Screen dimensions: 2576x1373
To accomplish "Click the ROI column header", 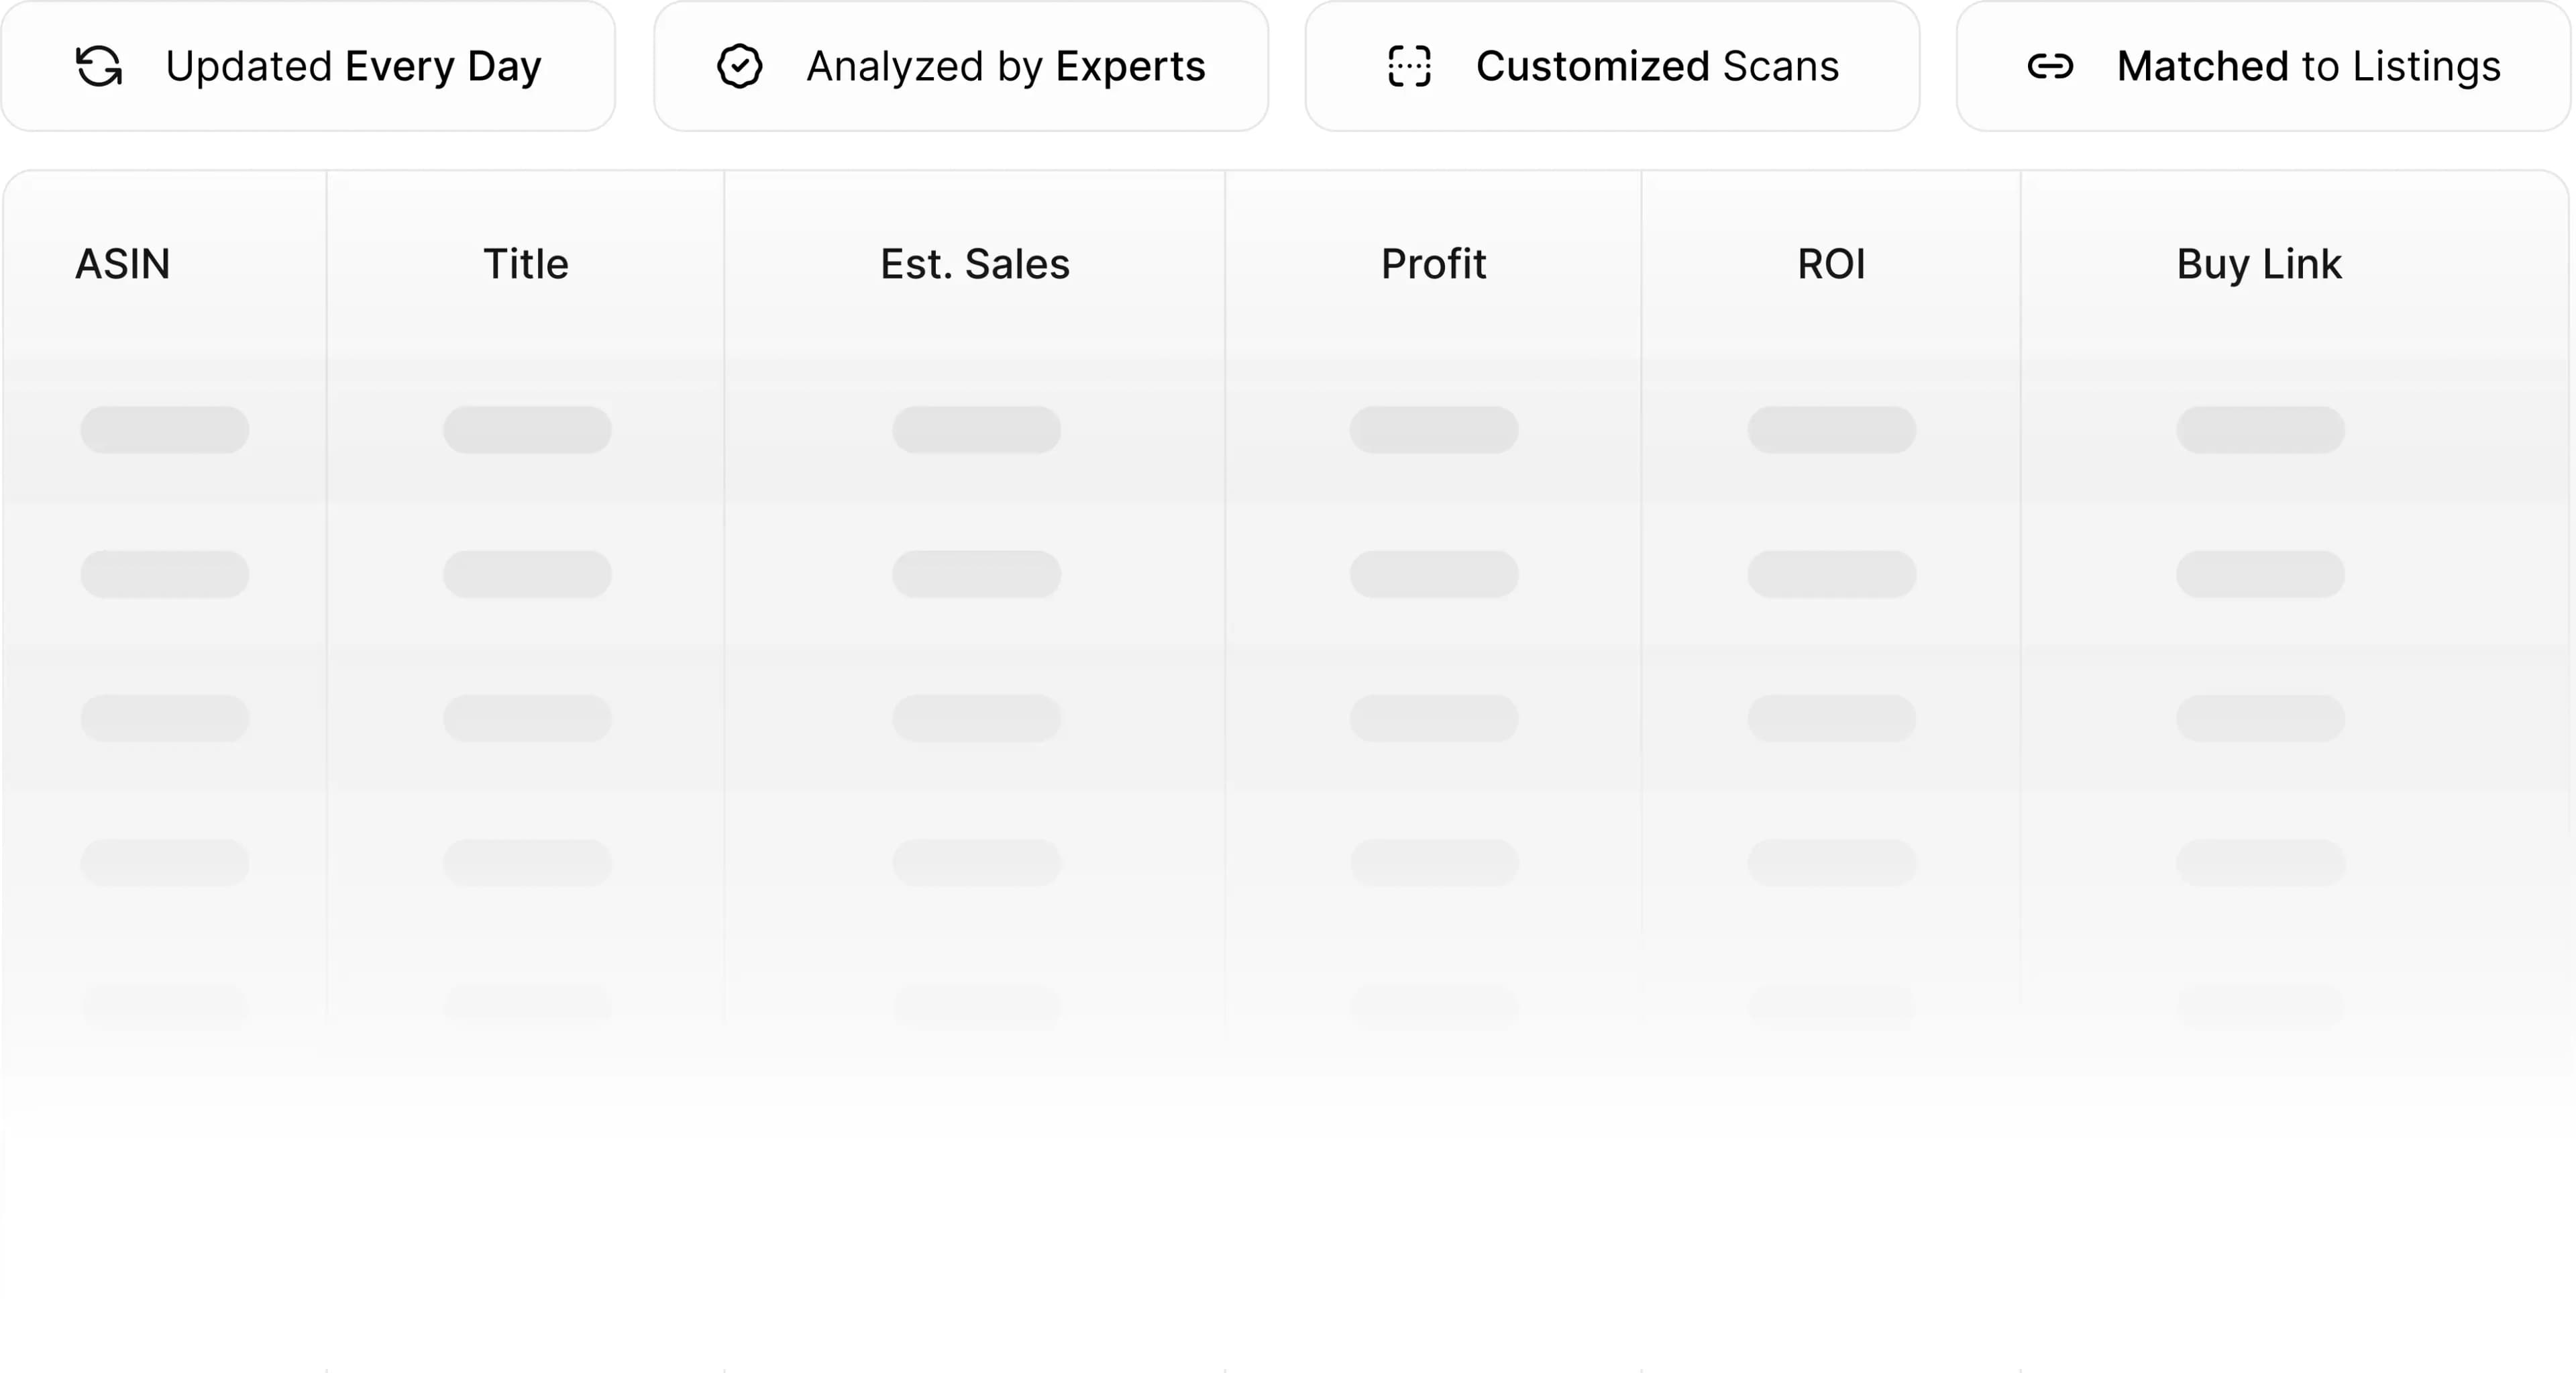I will click(1831, 264).
